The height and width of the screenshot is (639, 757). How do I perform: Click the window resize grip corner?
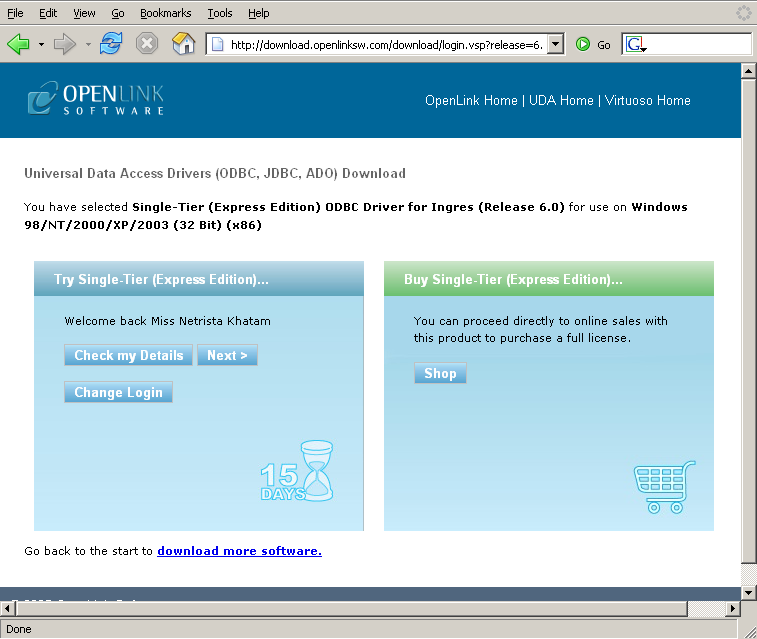pos(750,632)
